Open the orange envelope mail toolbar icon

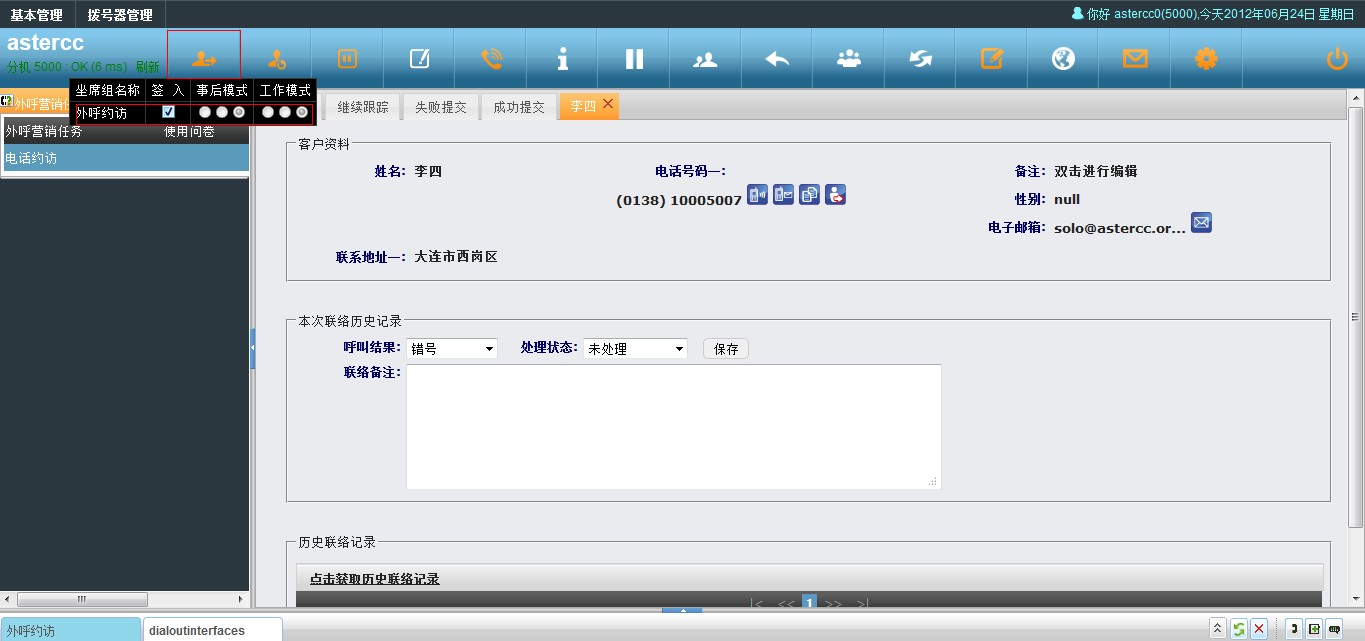1135,58
